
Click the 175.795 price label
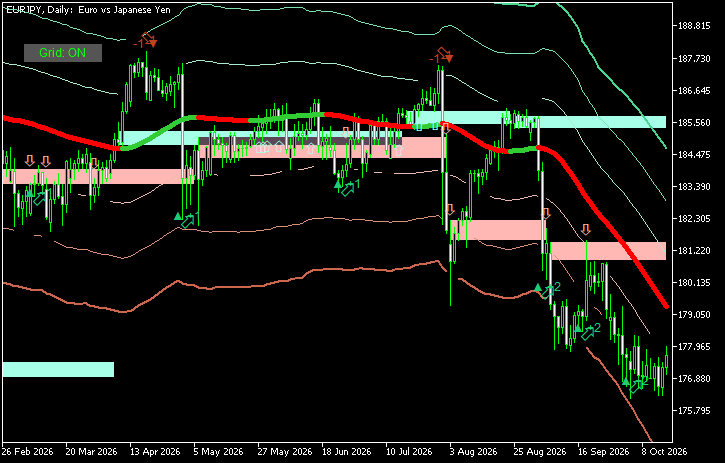tap(694, 410)
